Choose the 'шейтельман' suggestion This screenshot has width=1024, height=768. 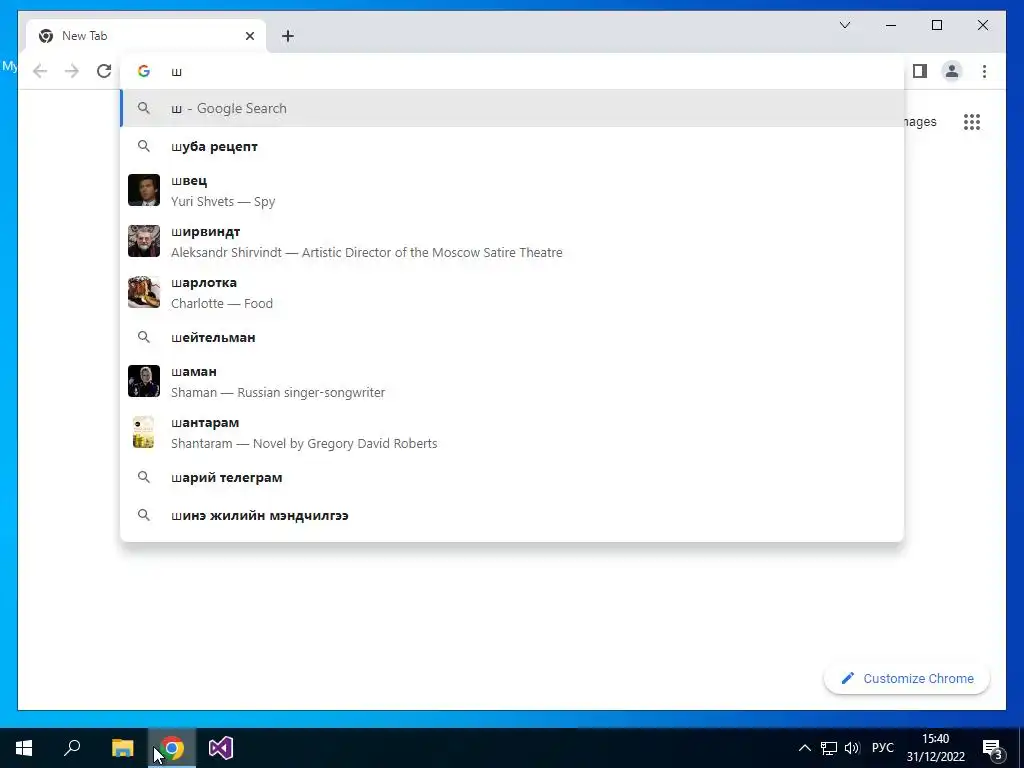point(512,337)
